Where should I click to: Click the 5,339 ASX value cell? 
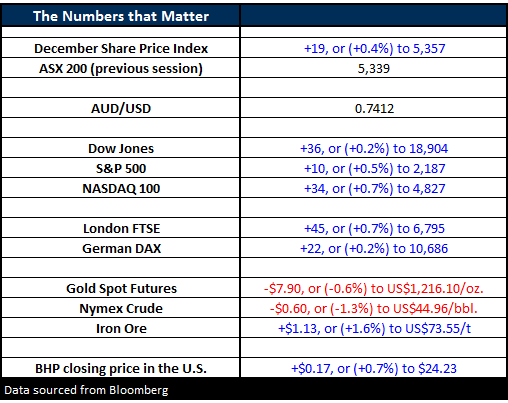coord(374,69)
